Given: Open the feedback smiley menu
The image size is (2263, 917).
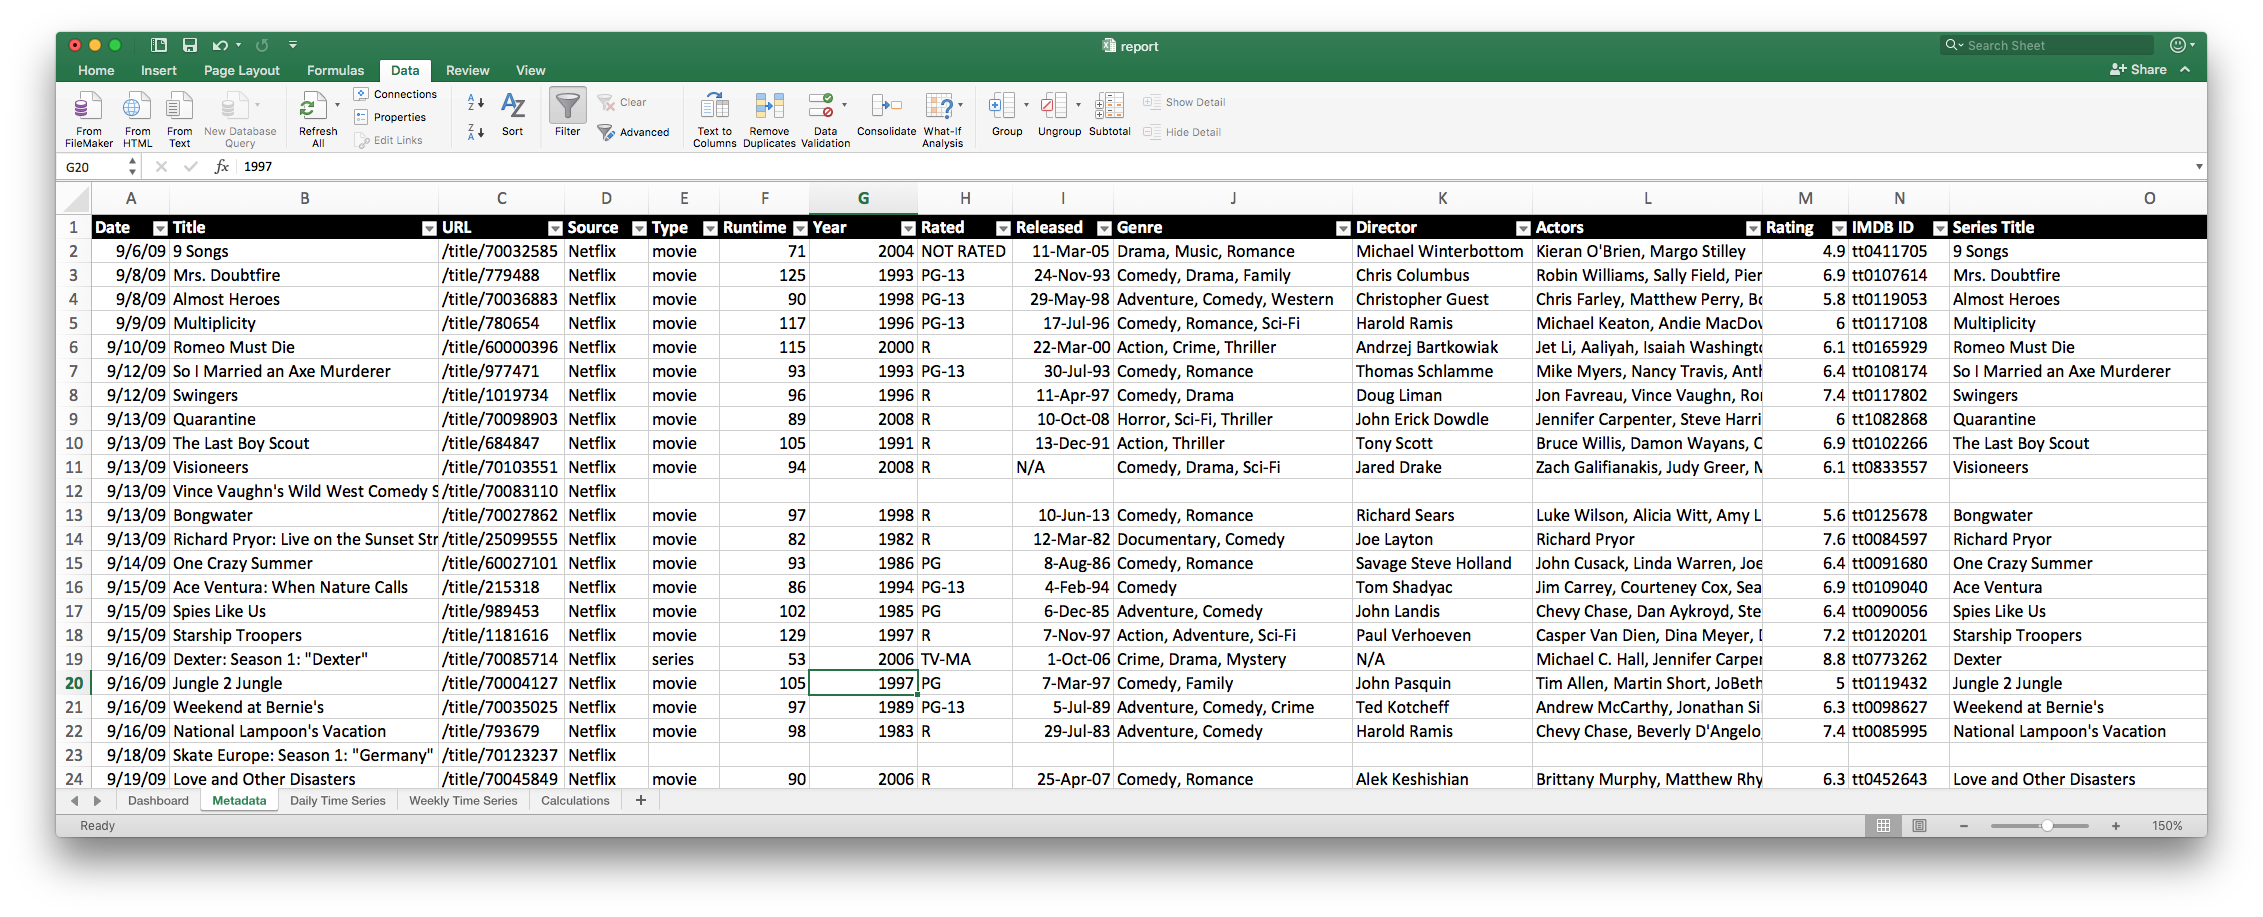Looking at the screenshot, I should 2182,45.
